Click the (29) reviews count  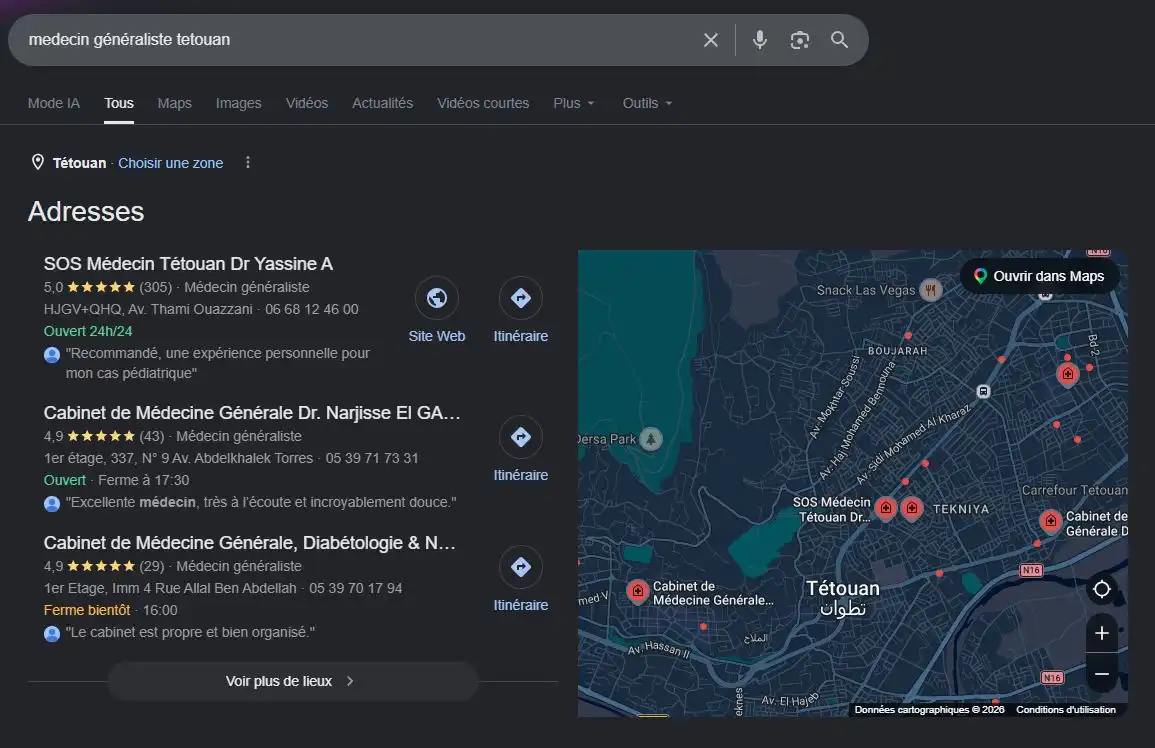(x=152, y=566)
